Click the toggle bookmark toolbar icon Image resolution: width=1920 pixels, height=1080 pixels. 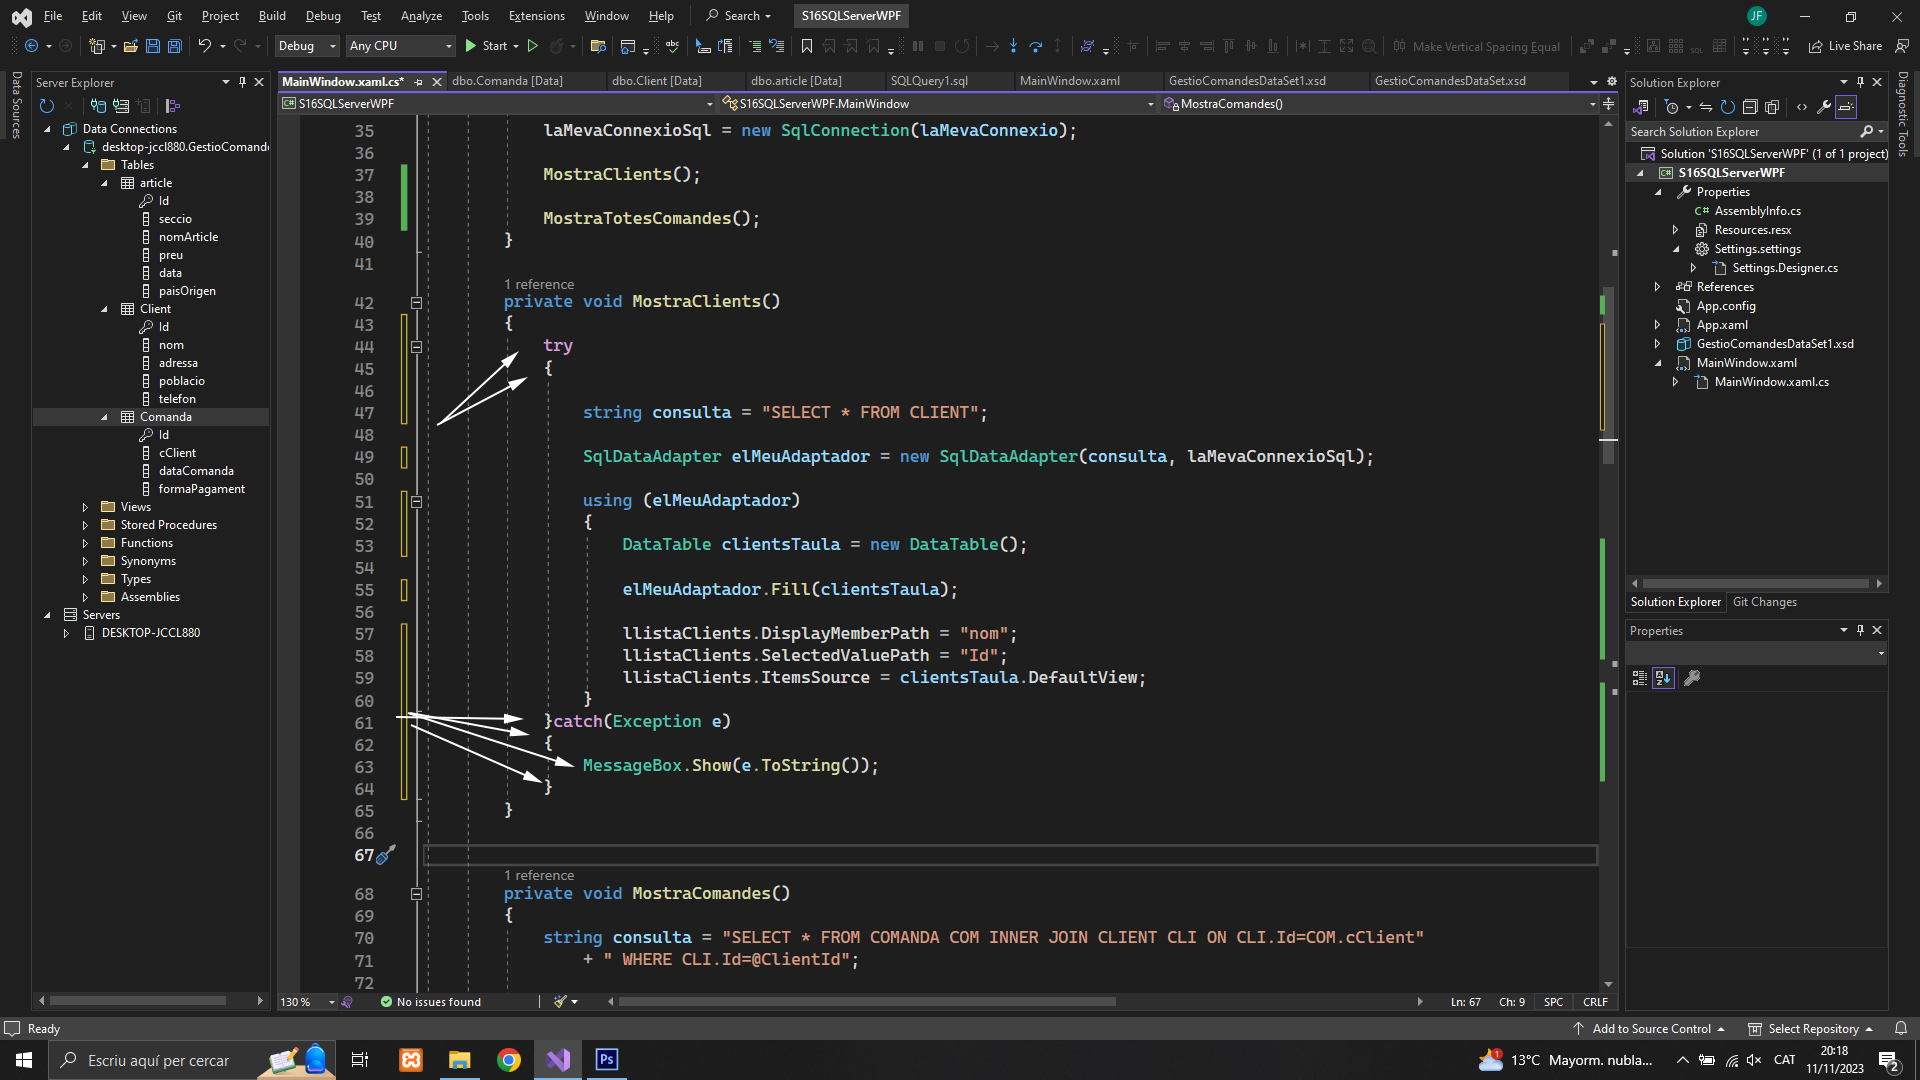pyautogui.click(x=807, y=46)
